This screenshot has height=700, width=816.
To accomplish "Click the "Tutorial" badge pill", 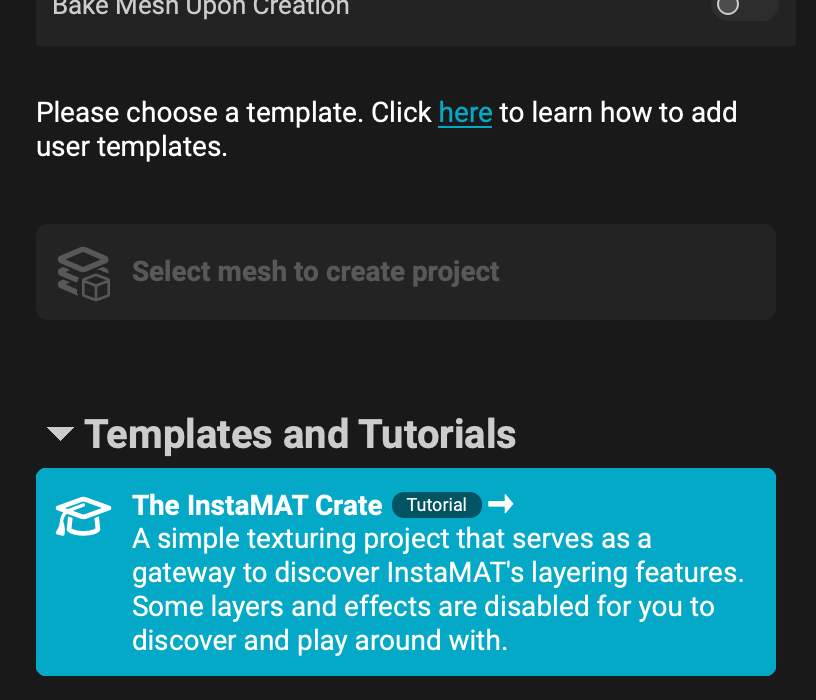I will click(436, 505).
